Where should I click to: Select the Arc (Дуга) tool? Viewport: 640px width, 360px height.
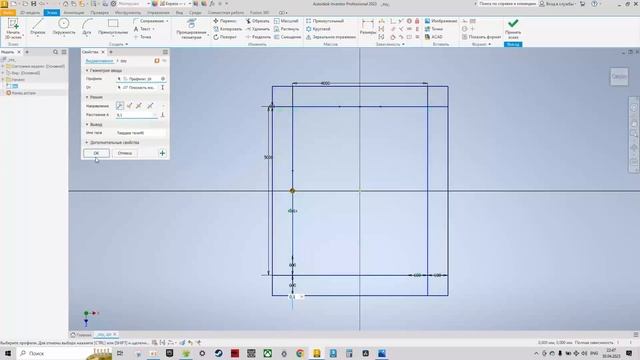[87, 27]
